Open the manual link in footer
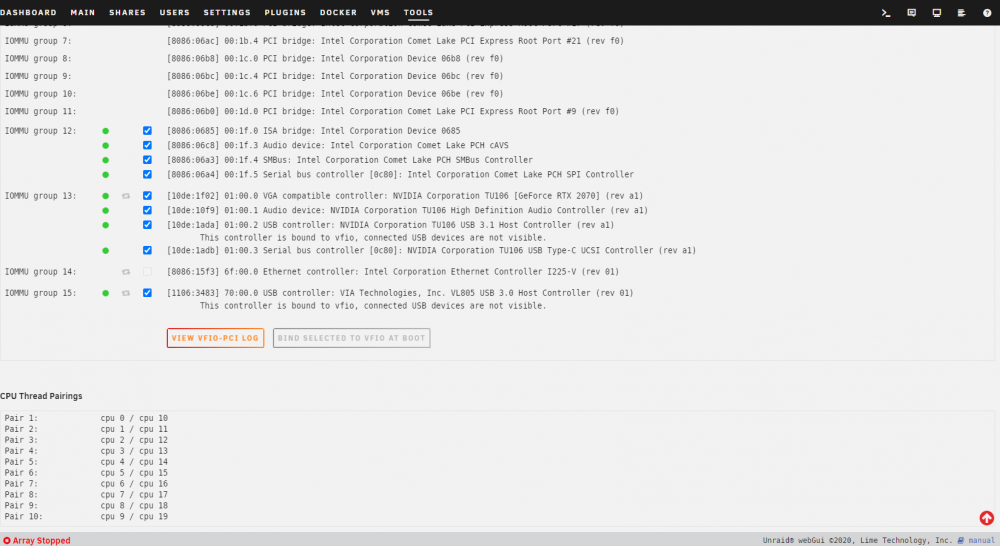Image resolution: width=1000 pixels, height=546 pixels. tap(981, 540)
